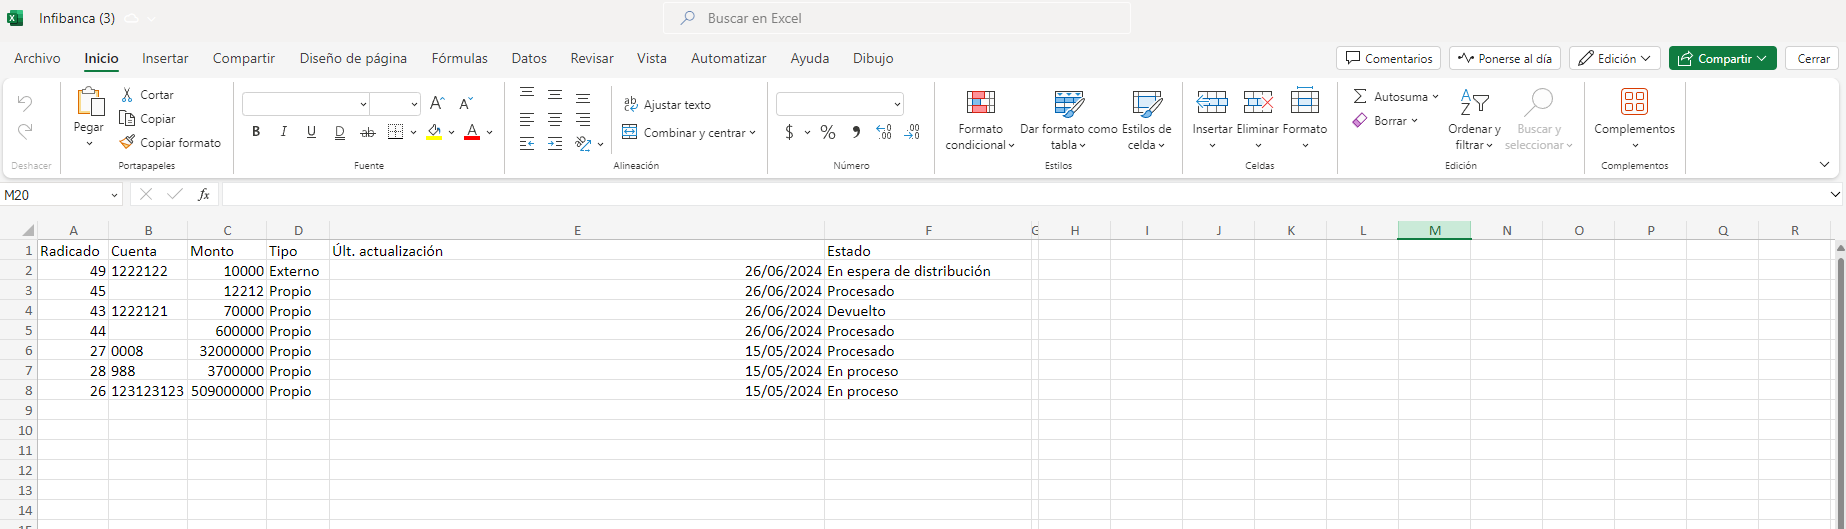Apply the red font color
Image resolution: width=1846 pixels, height=529 pixels.
click(x=472, y=131)
